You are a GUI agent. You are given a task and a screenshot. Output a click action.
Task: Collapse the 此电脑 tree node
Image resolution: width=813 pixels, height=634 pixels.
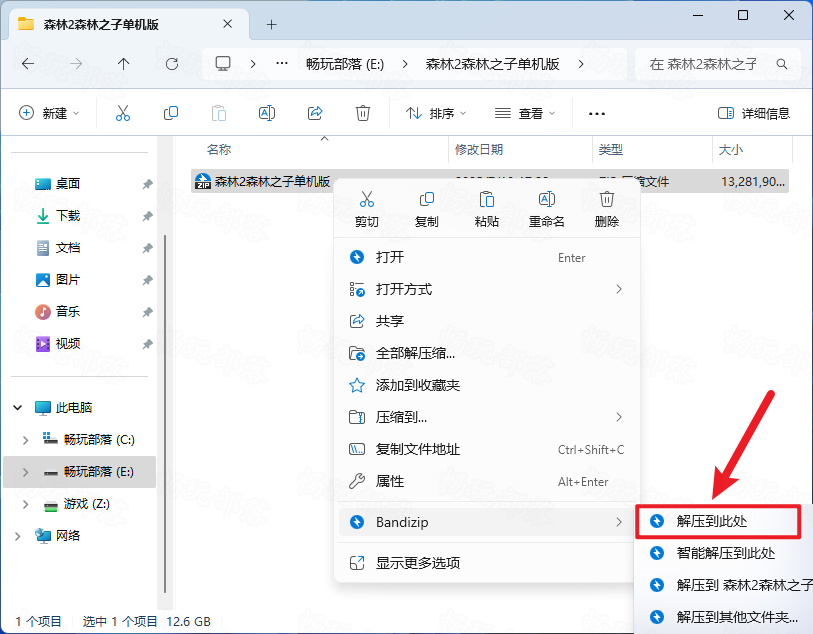point(18,407)
